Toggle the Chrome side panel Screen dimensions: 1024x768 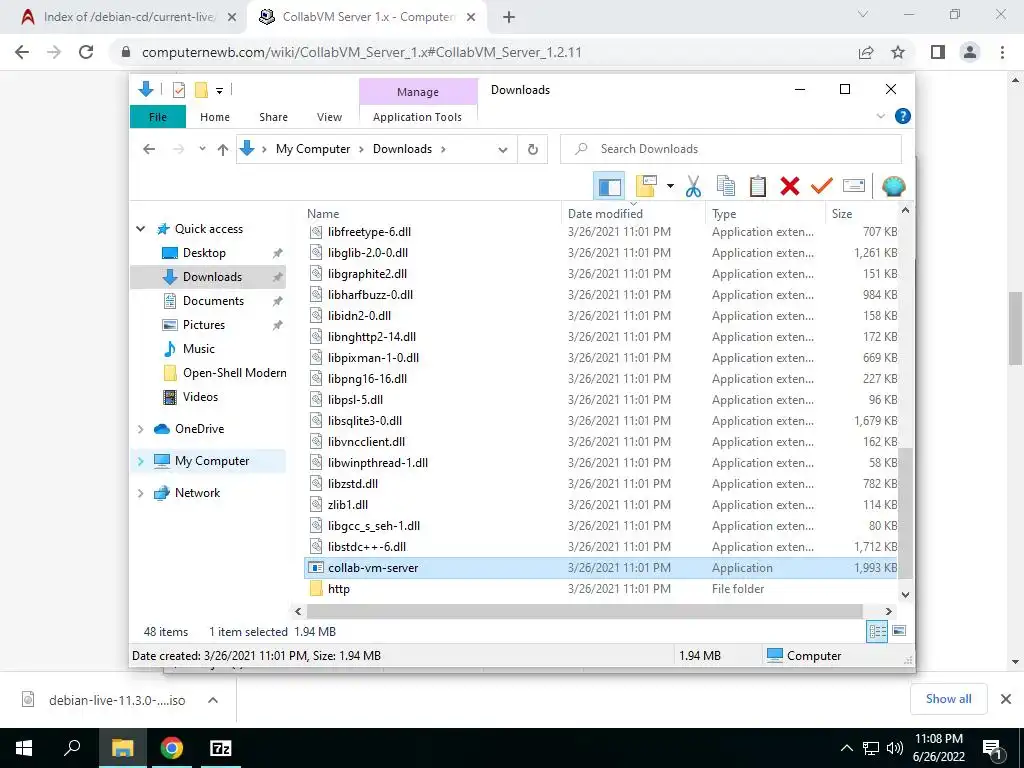[x=938, y=52]
